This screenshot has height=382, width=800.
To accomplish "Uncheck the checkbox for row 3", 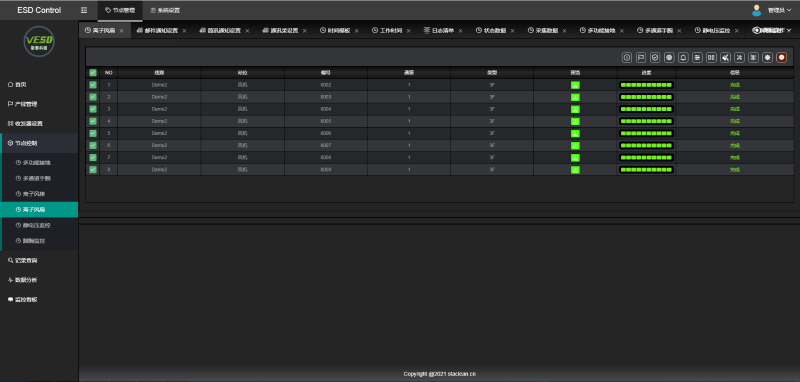I will click(93, 109).
